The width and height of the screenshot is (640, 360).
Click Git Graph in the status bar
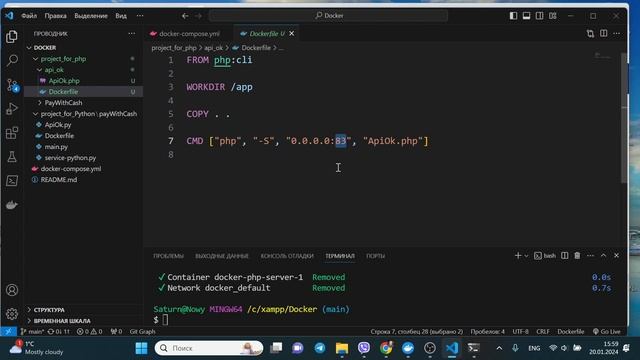pyautogui.click(x=142, y=331)
